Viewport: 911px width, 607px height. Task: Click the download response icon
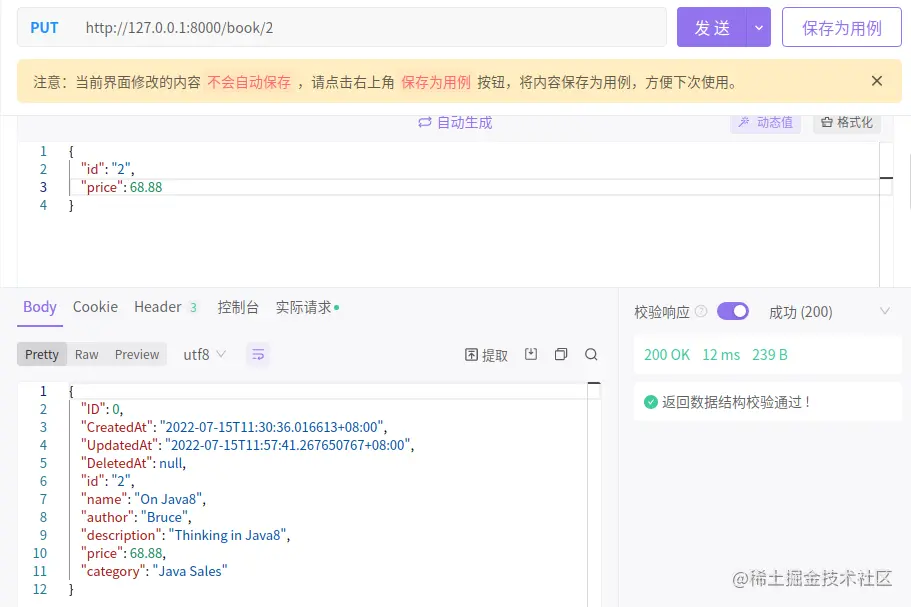[x=530, y=354]
